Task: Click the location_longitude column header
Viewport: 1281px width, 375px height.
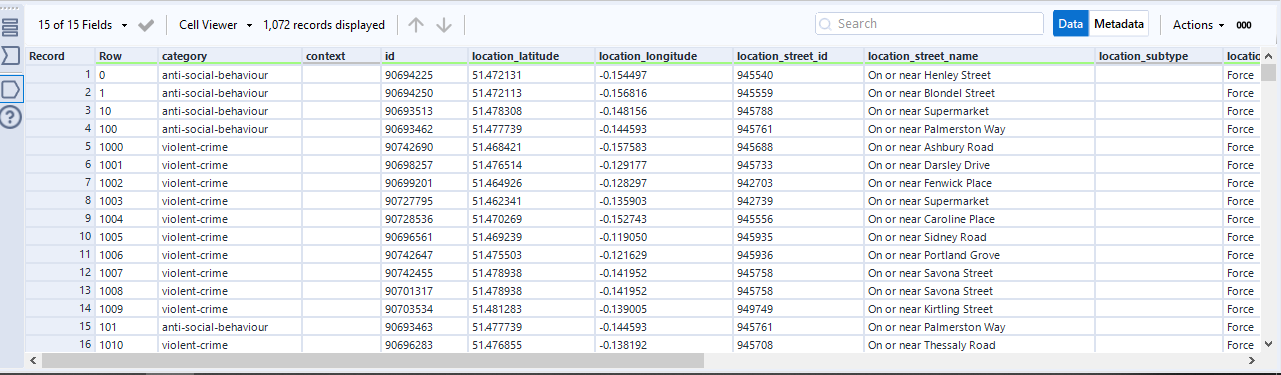Action: [x=664, y=56]
